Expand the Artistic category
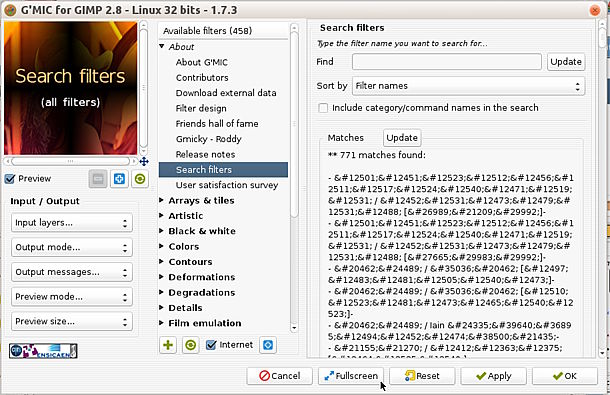The image size is (610, 395). pos(161,215)
